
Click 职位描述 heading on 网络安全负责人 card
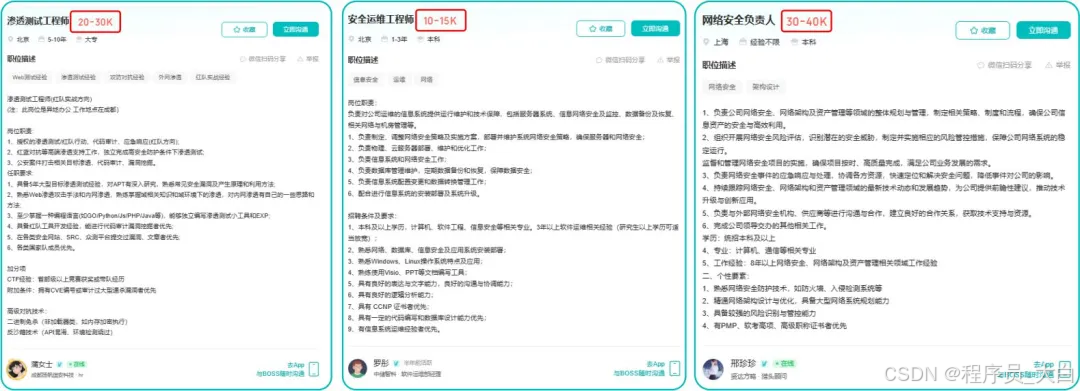718,65
